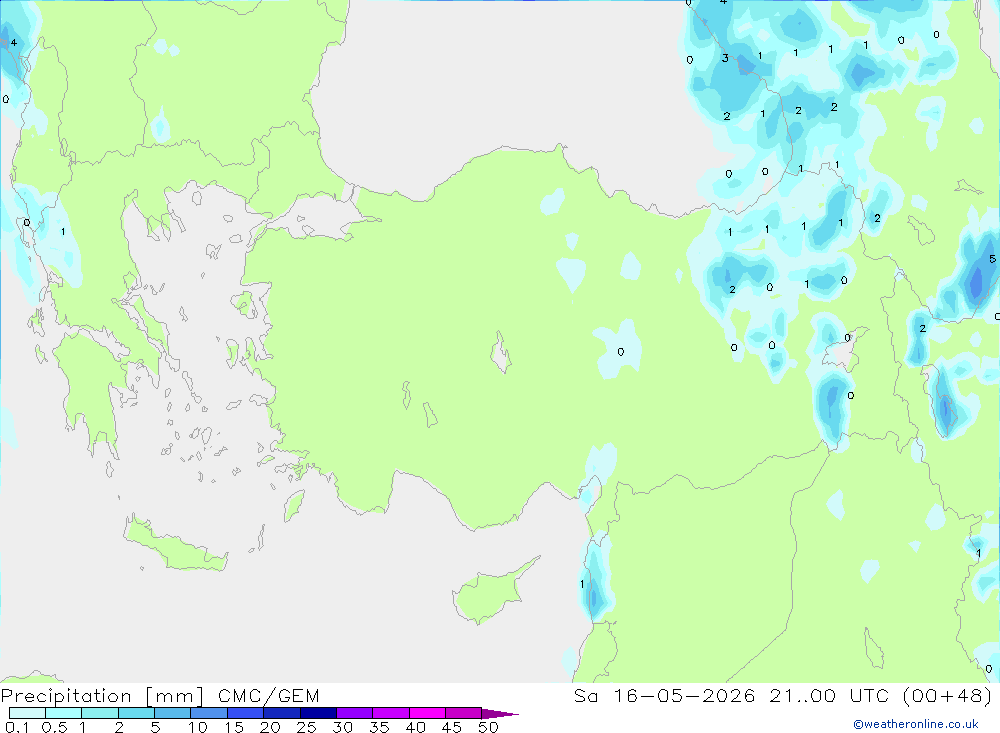This screenshot has width=1000, height=733.
Task: Click the 25–30 mm legend swatch
Action: pos(318,713)
